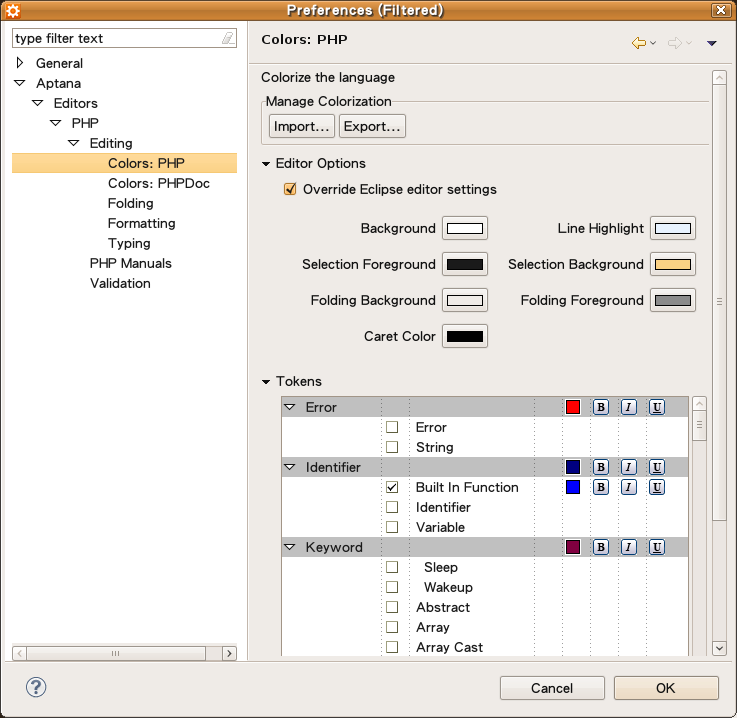Screen dimensions: 737x718
Task: Collapse the Identifier token group
Action: pyautogui.click(x=290, y=467)
